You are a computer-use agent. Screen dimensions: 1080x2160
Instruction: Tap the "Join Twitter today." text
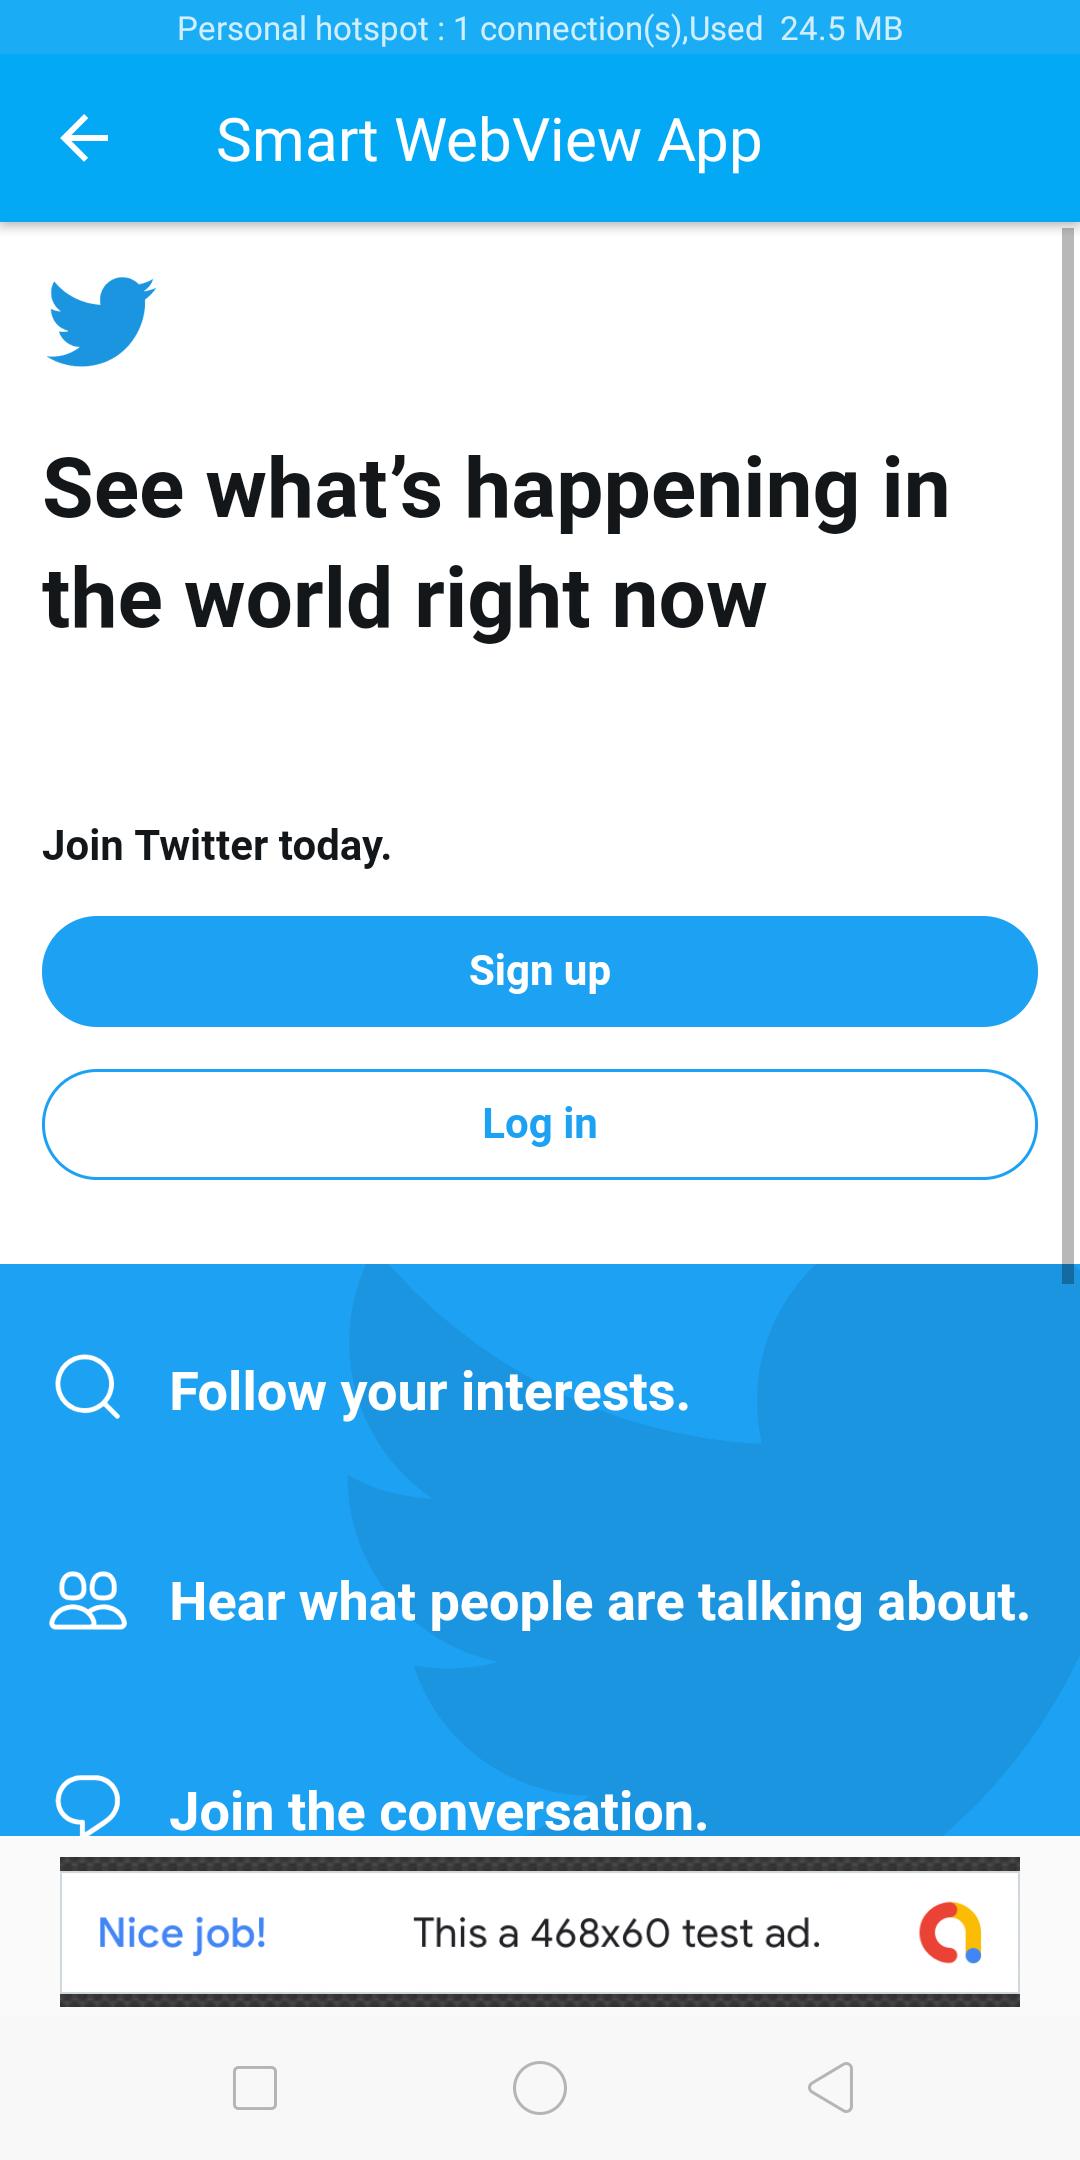pyautogui.click(x=217, y=845)
